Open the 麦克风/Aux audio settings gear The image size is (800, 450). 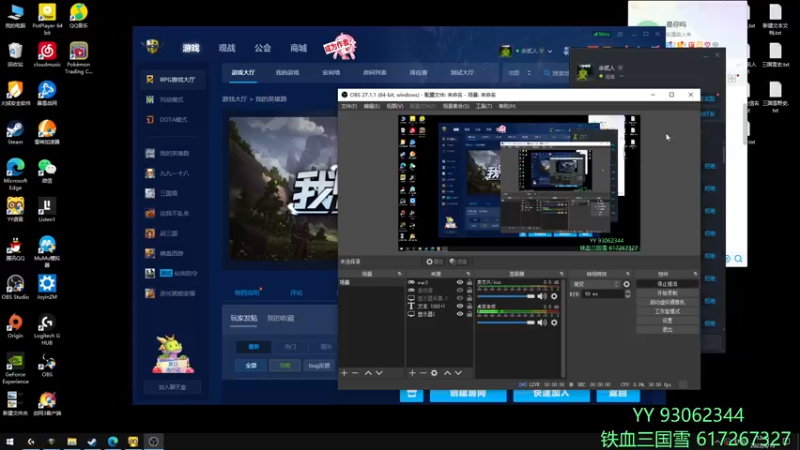pos(554,296)
